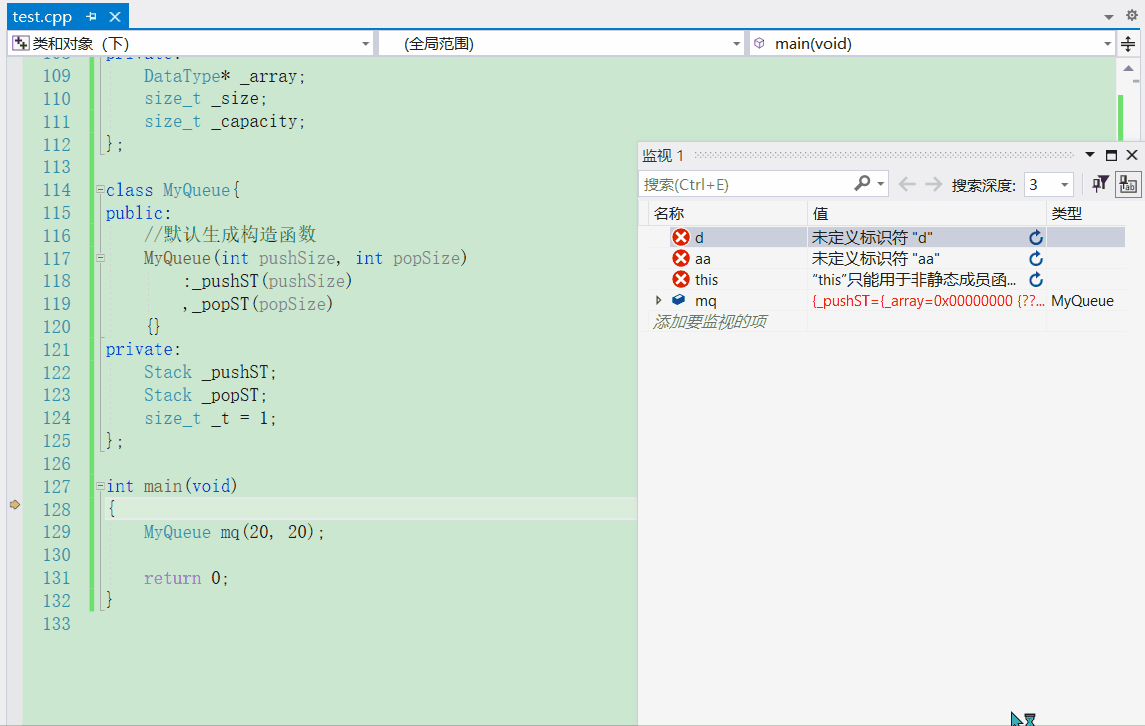Open the editor tab list dropdown arrow
Viewport: 1145px width, 726px height.
tap(1108, 16)
